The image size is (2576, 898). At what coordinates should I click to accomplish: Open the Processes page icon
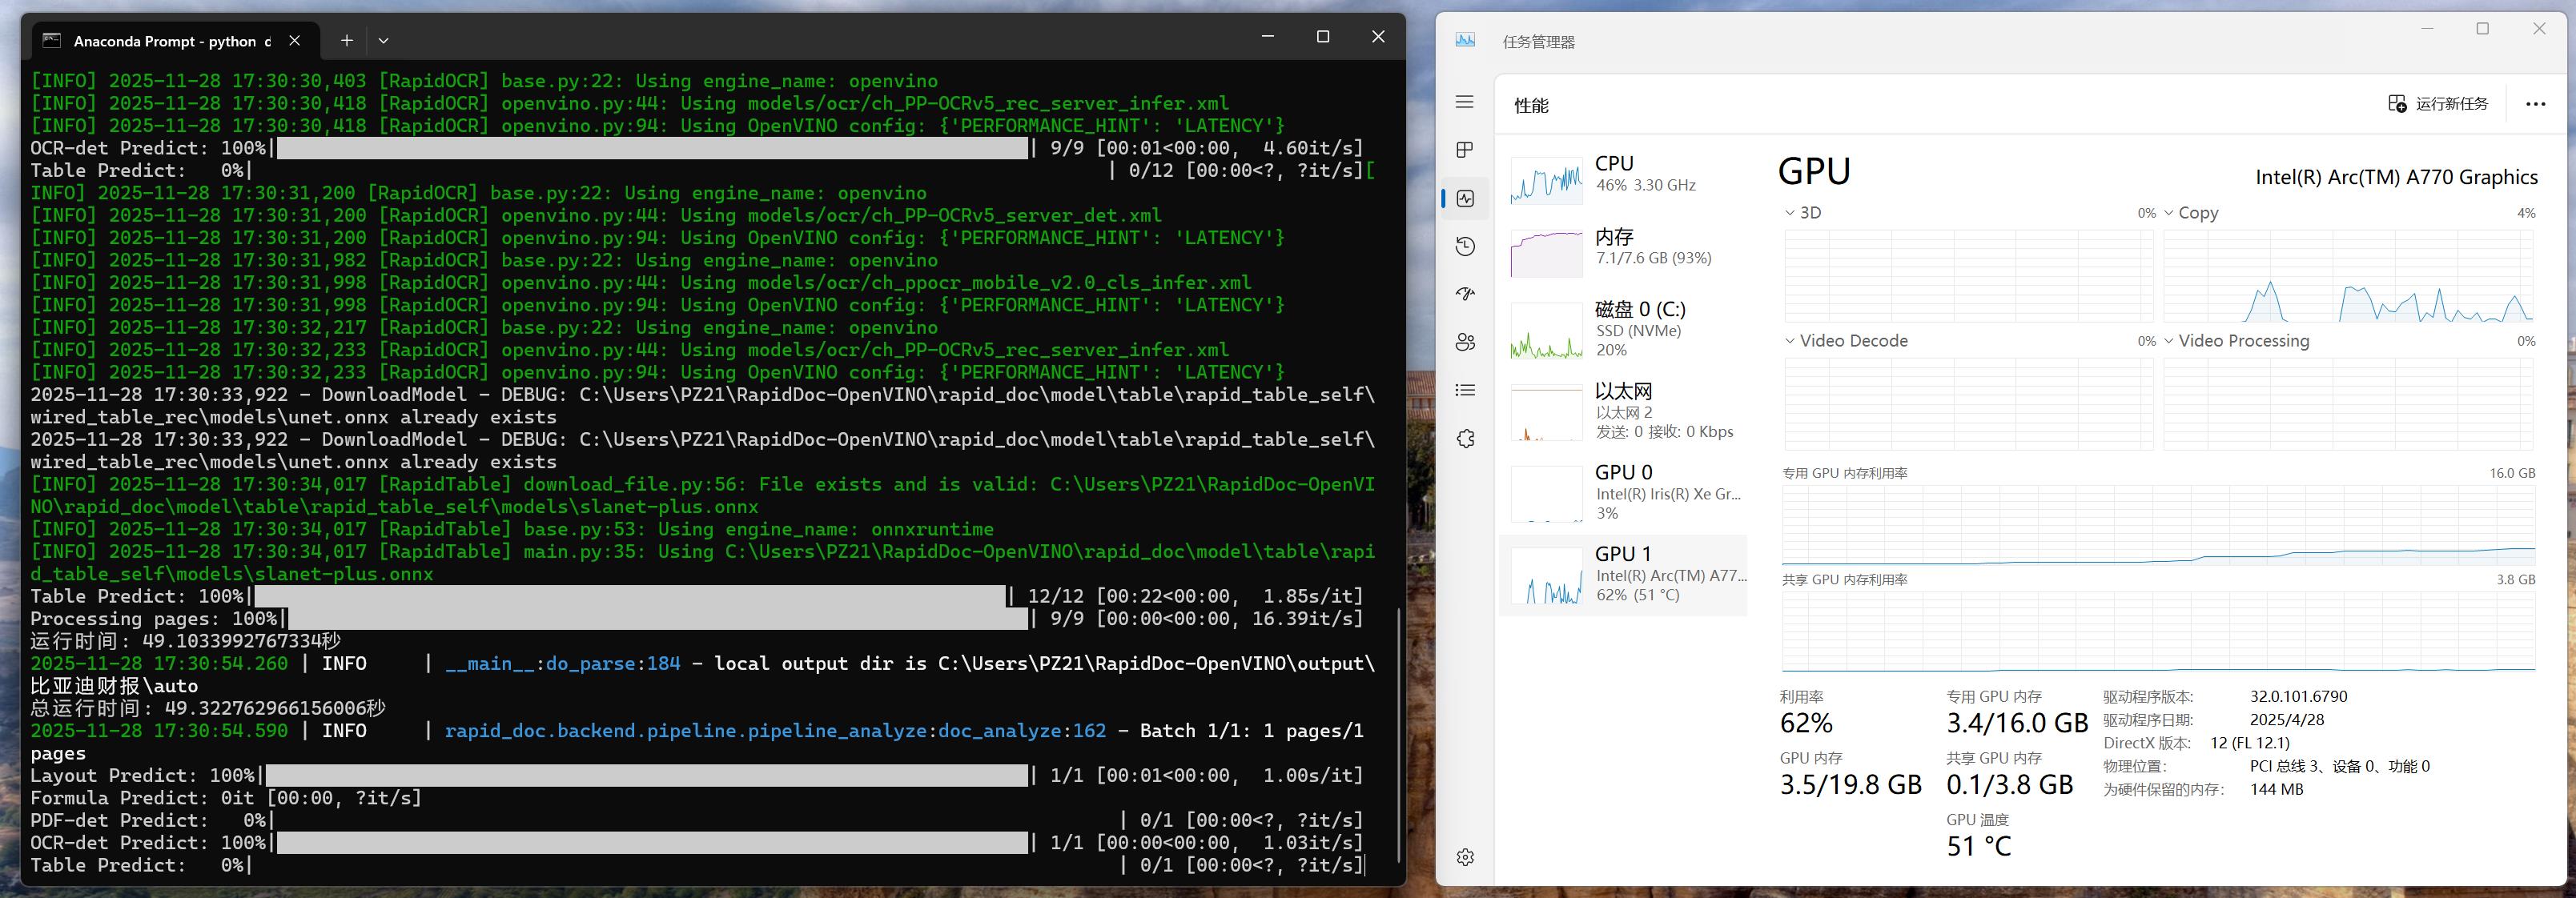(1465, 150)
